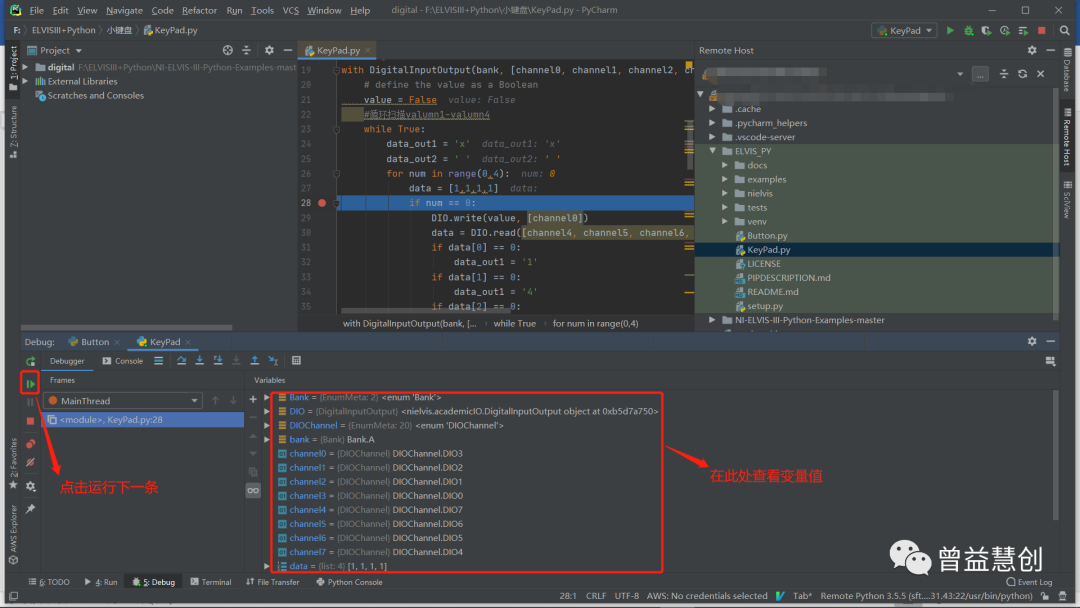The height and width of the screenshot is (608, 1080).
Task: Step into the current function call
Action: (200, 361)
